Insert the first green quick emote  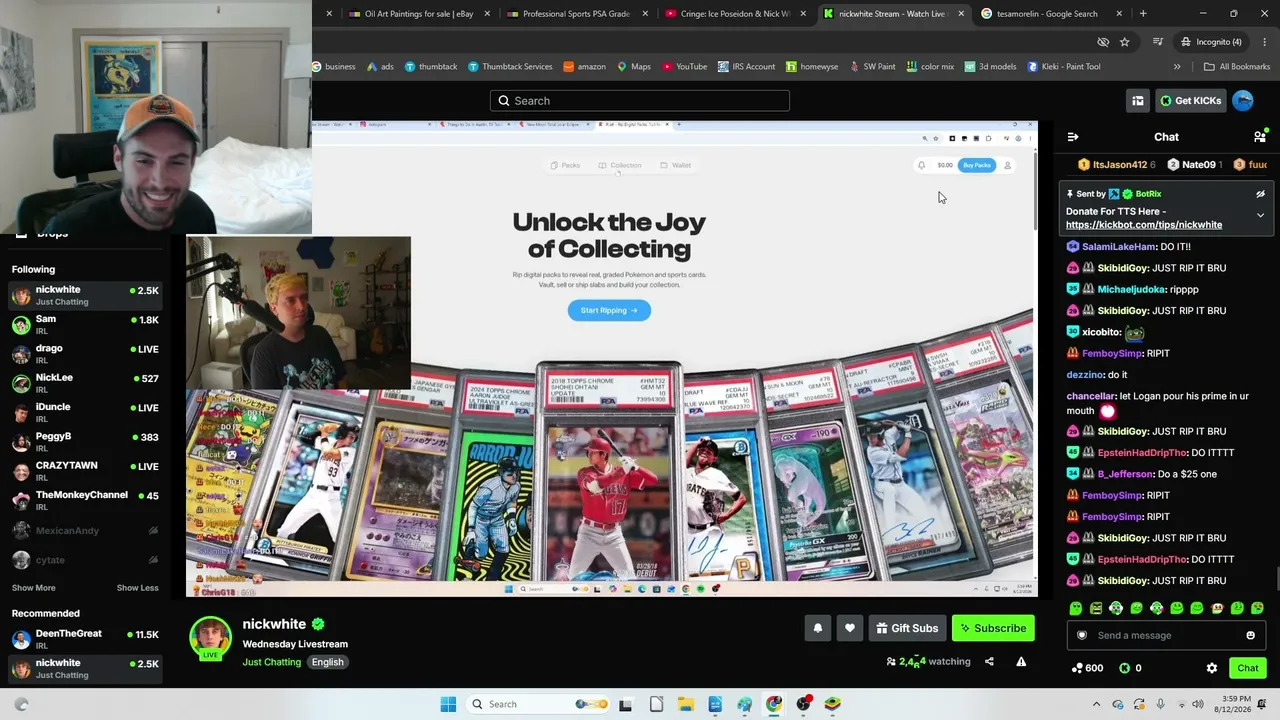(1076, 608)
